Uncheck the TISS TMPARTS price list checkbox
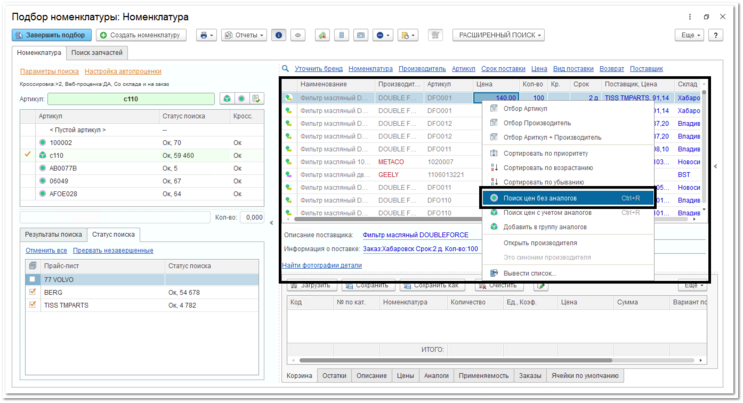 point(33,304)
